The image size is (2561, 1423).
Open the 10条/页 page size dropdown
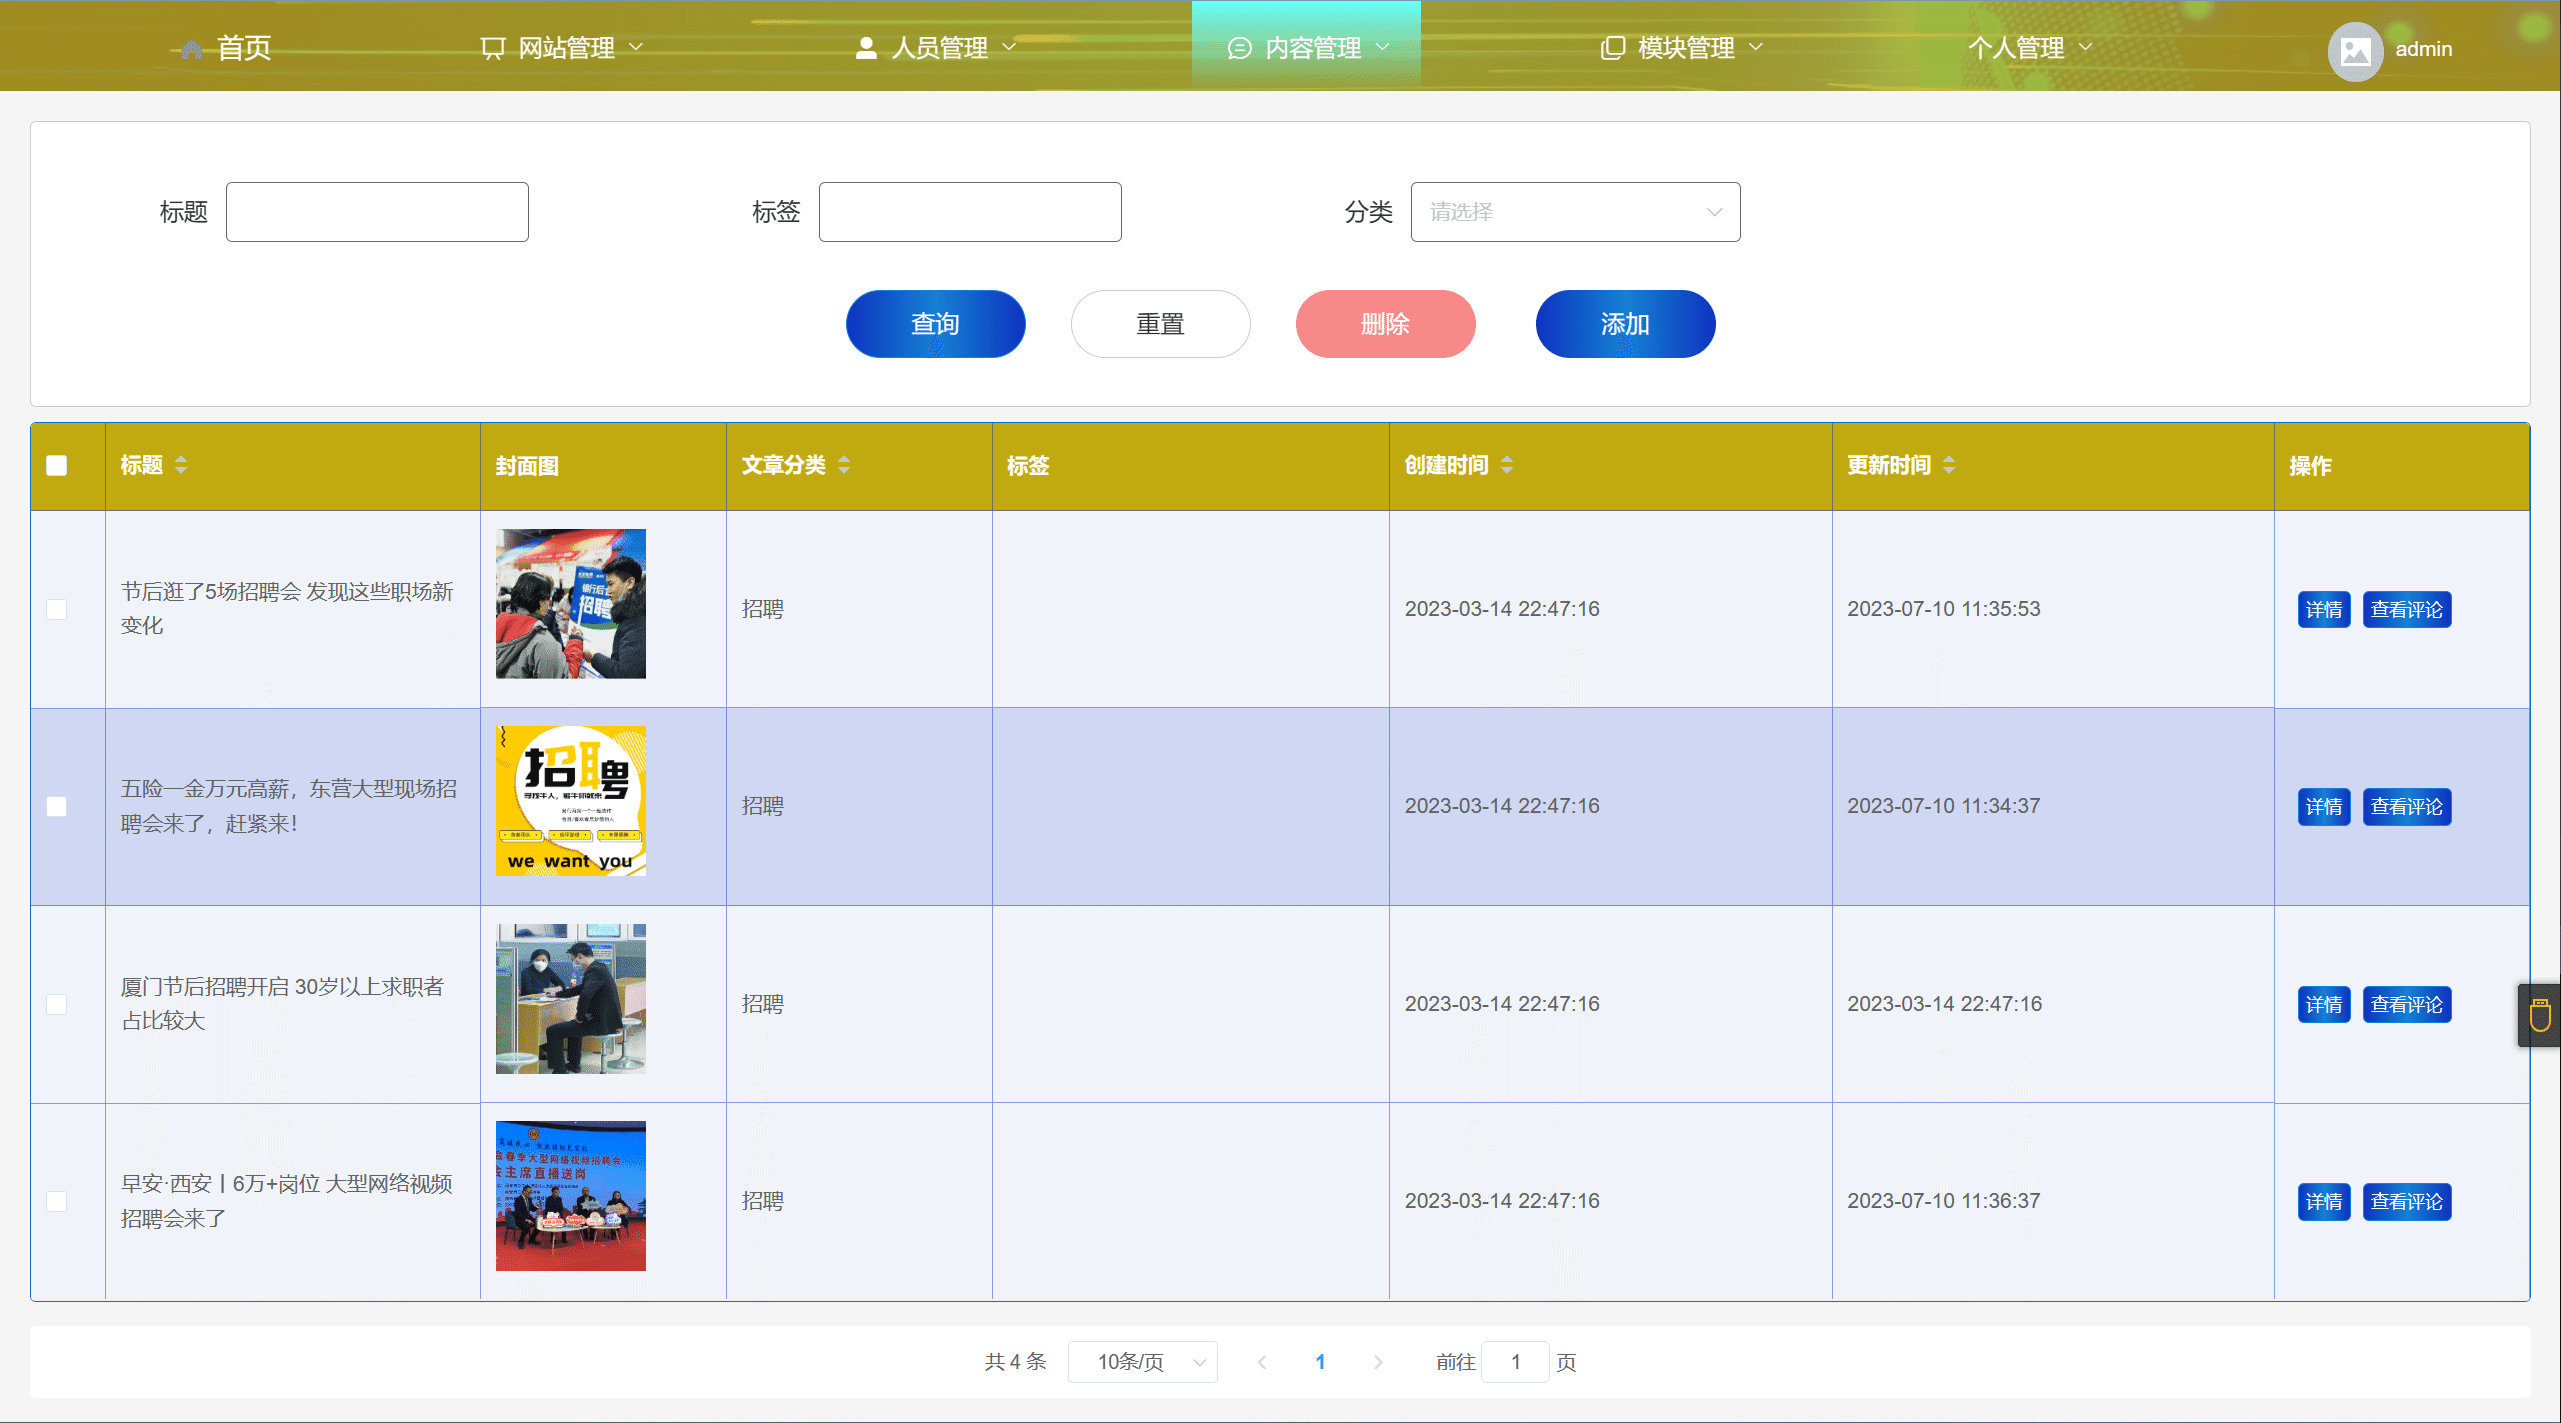coord(1142,1362)
